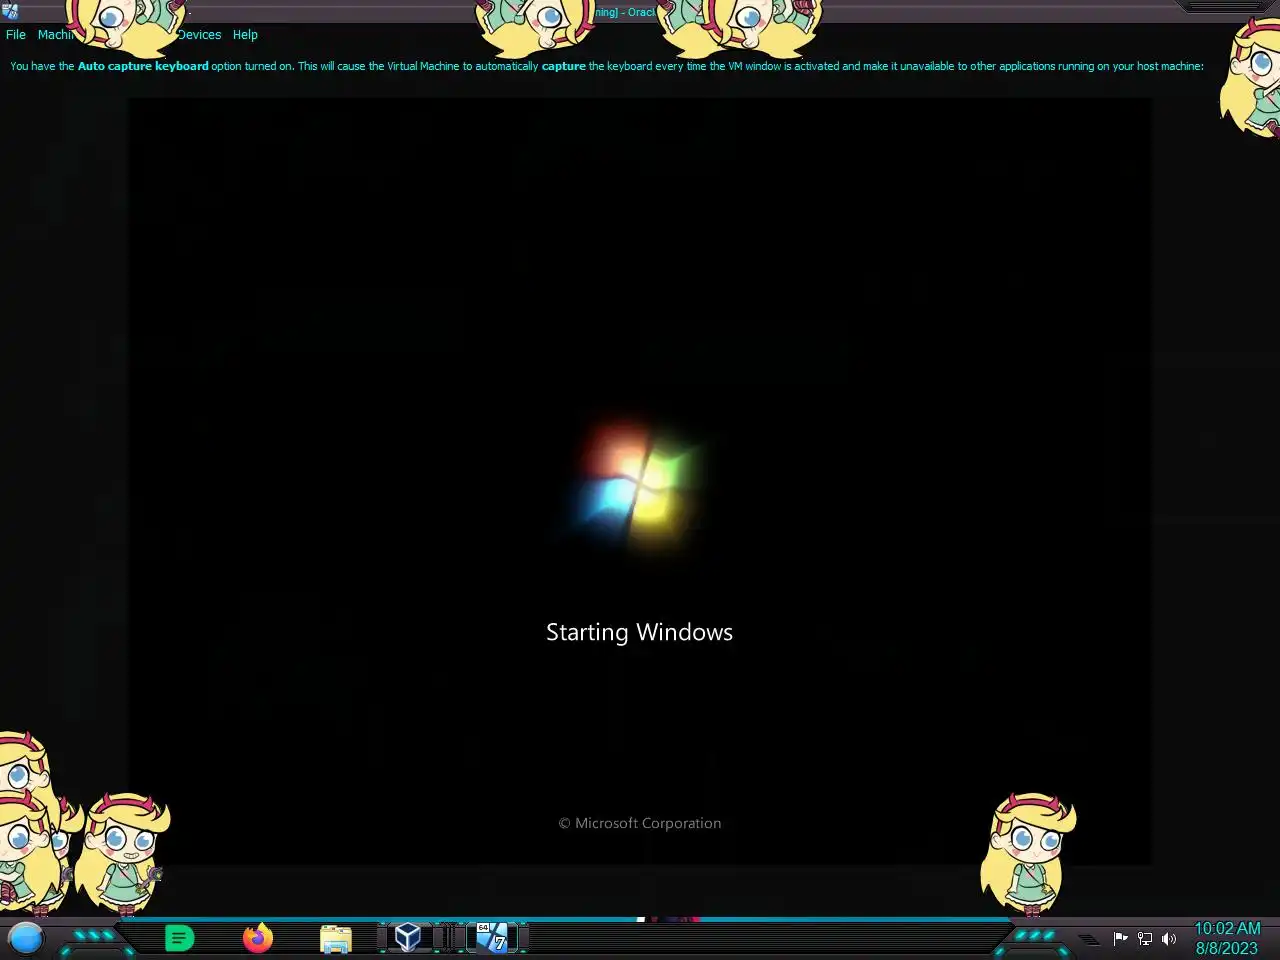This screenshot has height=960, width=1280.
Task: Click the Starting Windows text in the VM screen
Action: pos(639,632)
